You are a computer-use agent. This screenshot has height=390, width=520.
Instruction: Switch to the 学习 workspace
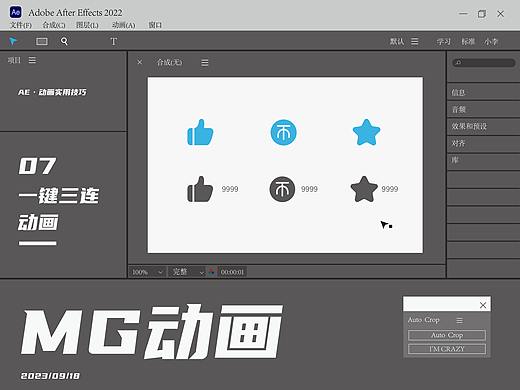(x=444, y=42)
